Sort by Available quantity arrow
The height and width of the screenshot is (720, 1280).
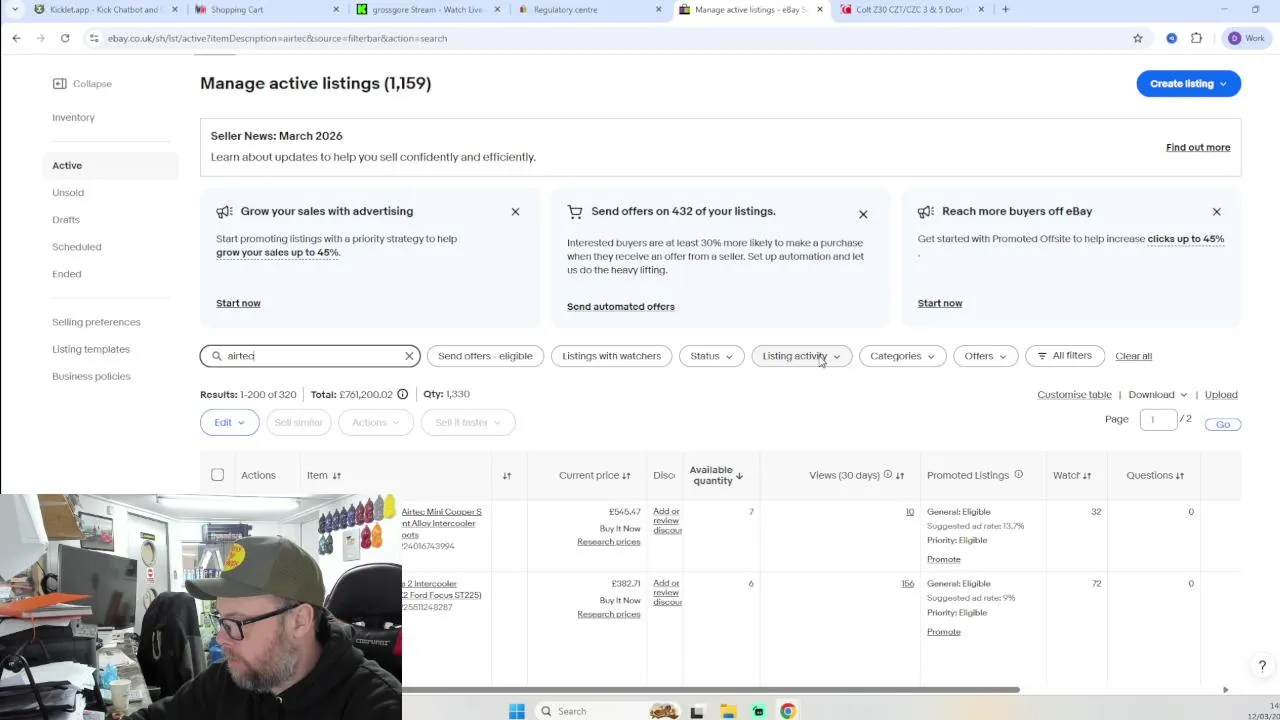tap(739, 476)
